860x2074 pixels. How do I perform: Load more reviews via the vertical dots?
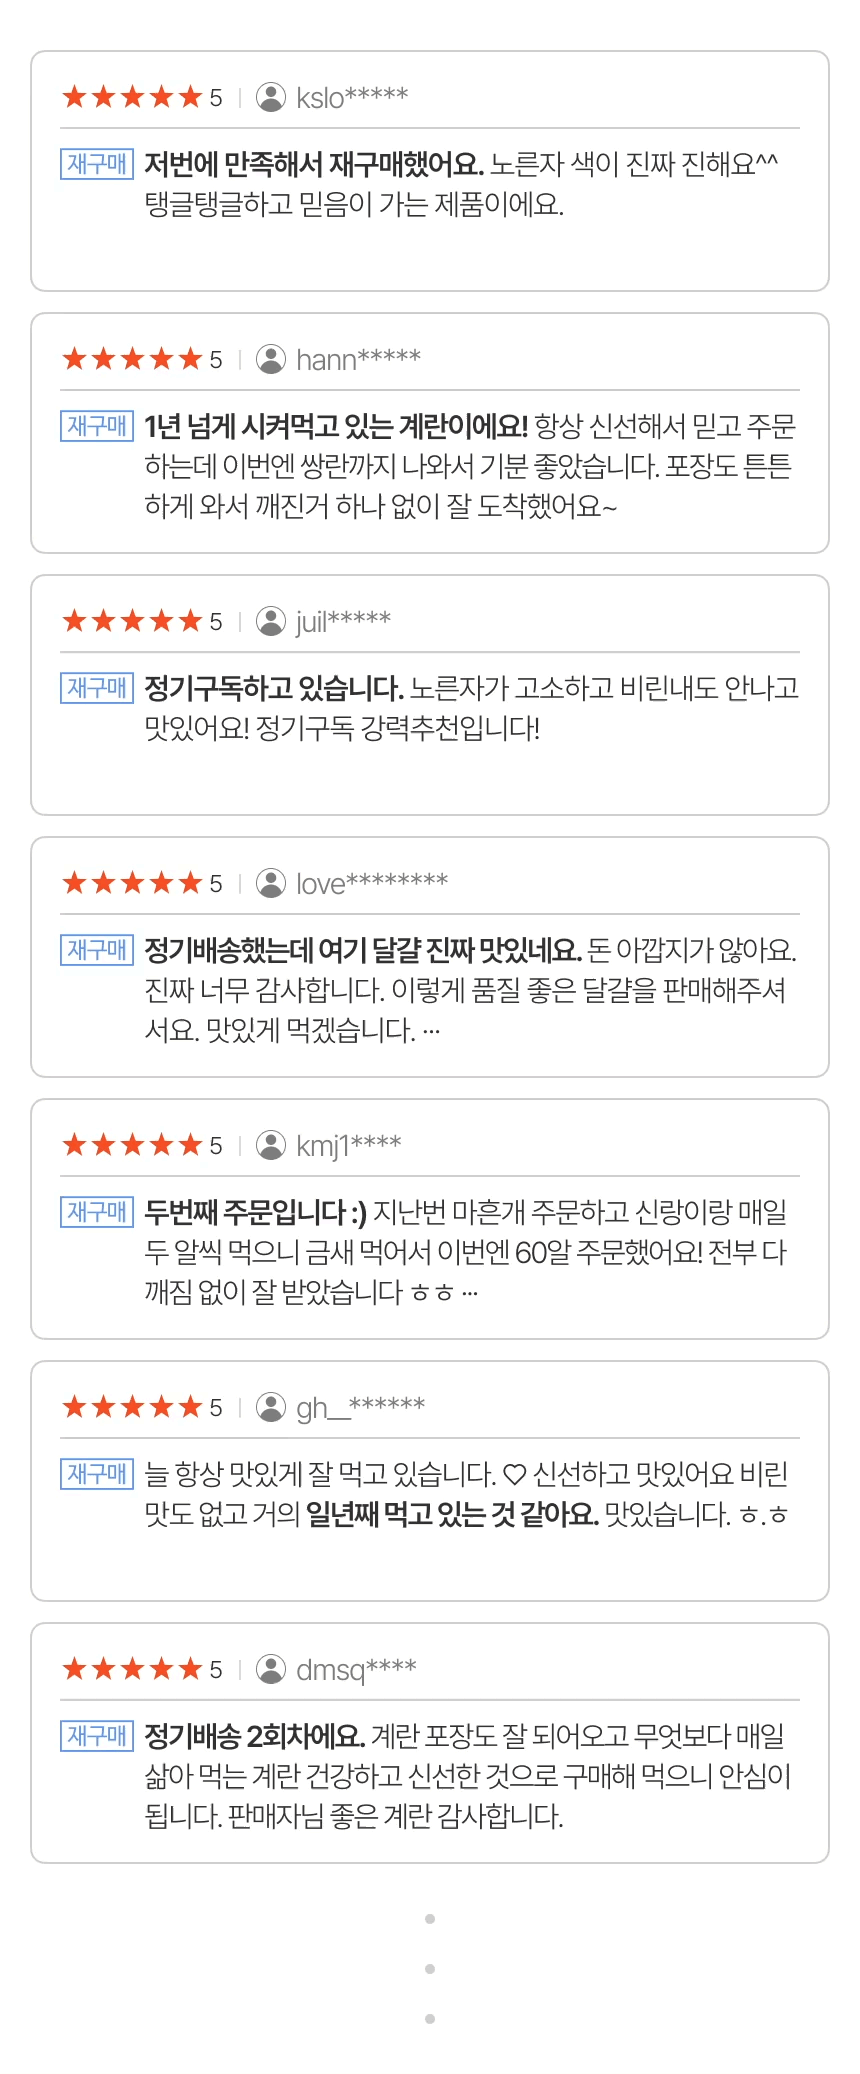pyautogui.click(x=430, y=1968)
